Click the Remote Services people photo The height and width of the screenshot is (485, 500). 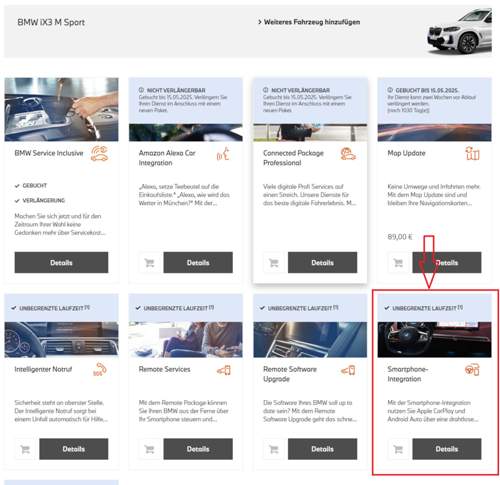coord(186,339)
